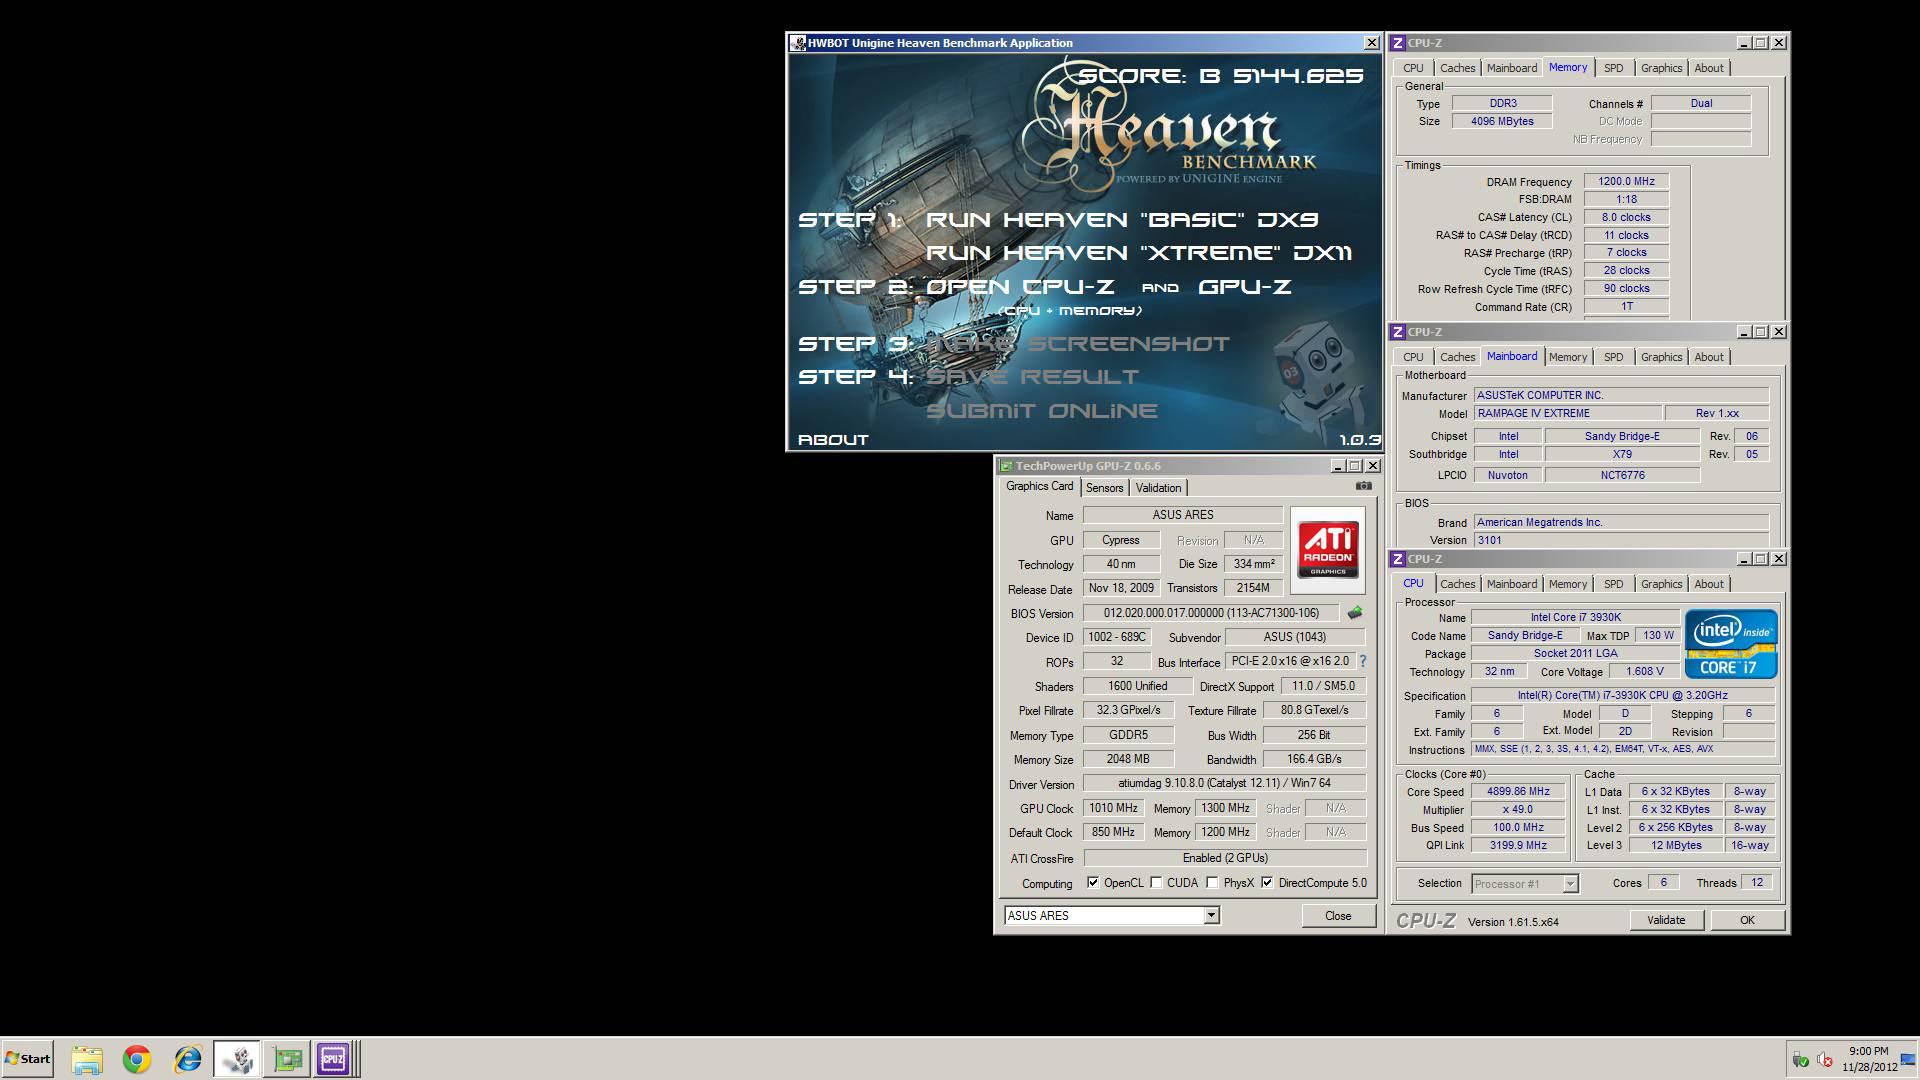1920x1080 pixels.
Task: Open the Graphics Card tab in GPU-Z
Action: 1039,486
